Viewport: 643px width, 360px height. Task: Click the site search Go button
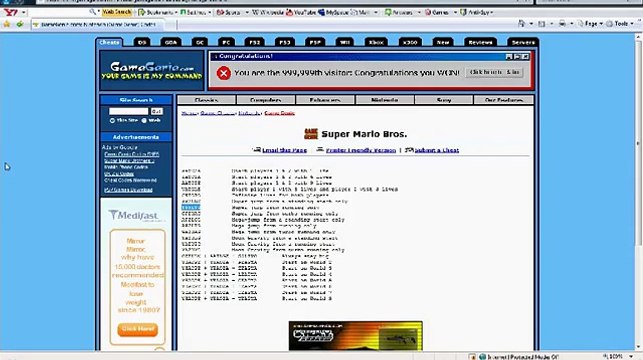pos(157,112)
